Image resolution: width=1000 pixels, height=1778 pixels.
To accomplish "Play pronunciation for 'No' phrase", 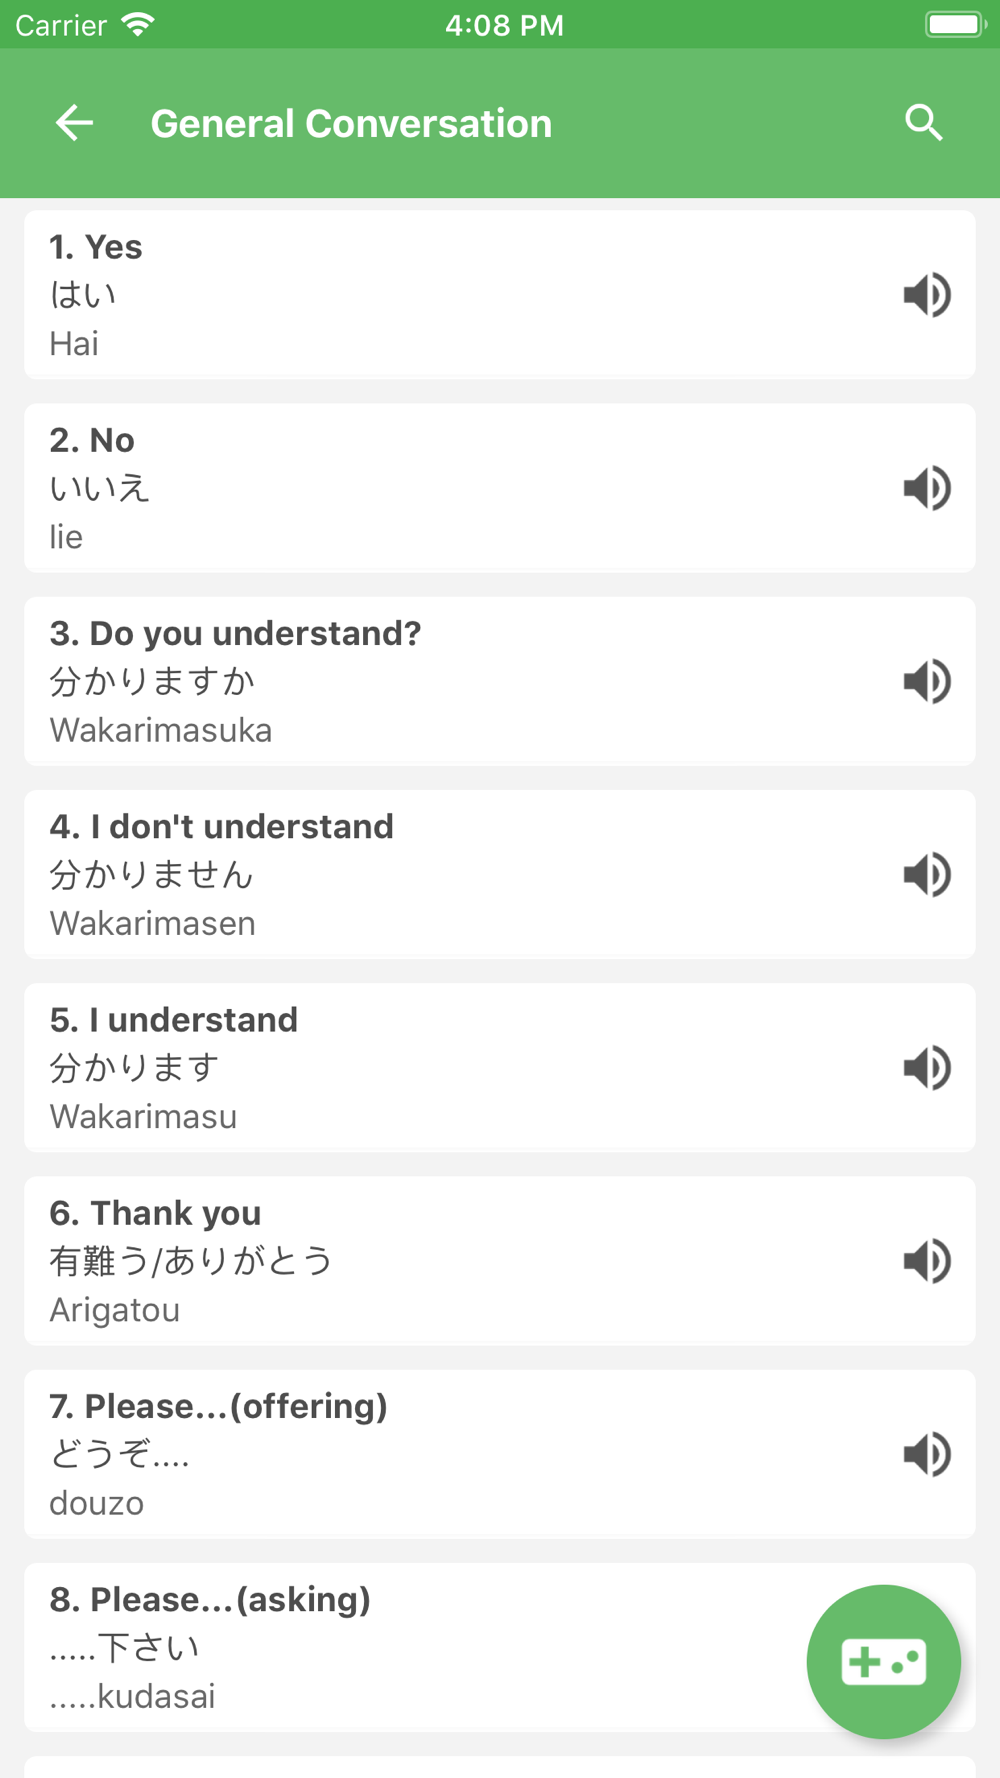I will pos(926,488).
